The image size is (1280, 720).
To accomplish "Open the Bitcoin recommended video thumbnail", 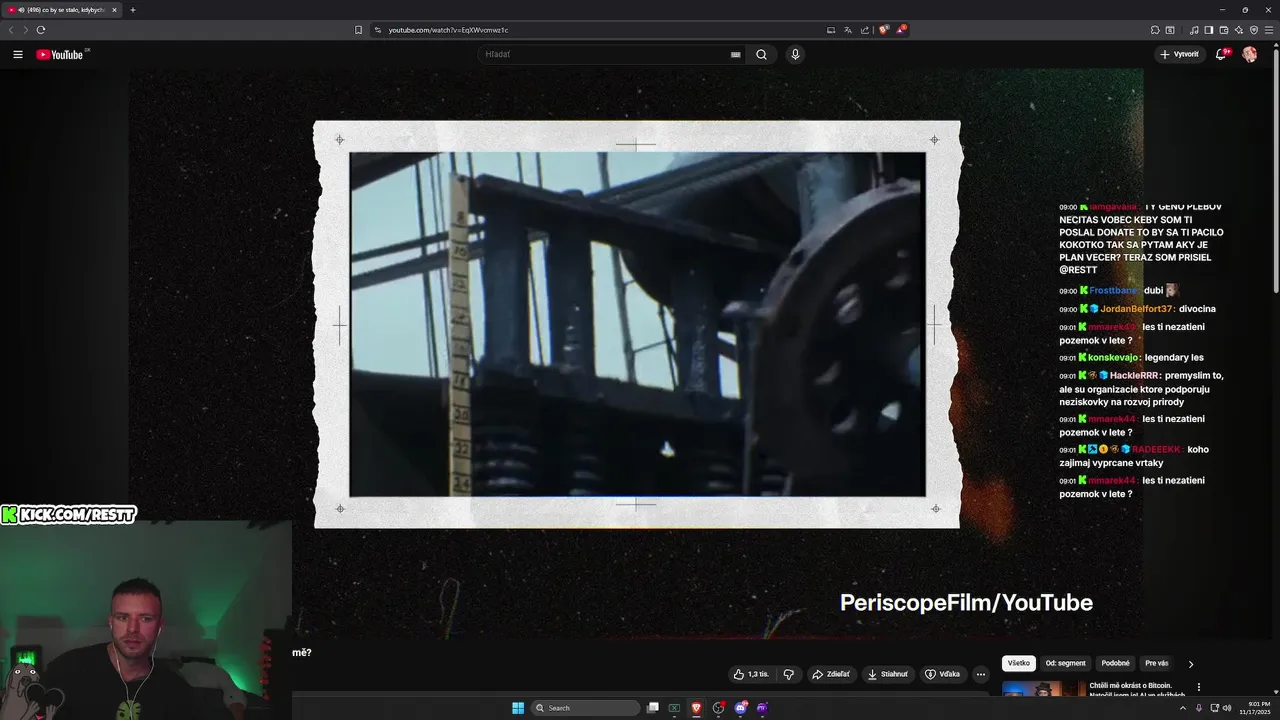I will click(x=1043, y=690).
